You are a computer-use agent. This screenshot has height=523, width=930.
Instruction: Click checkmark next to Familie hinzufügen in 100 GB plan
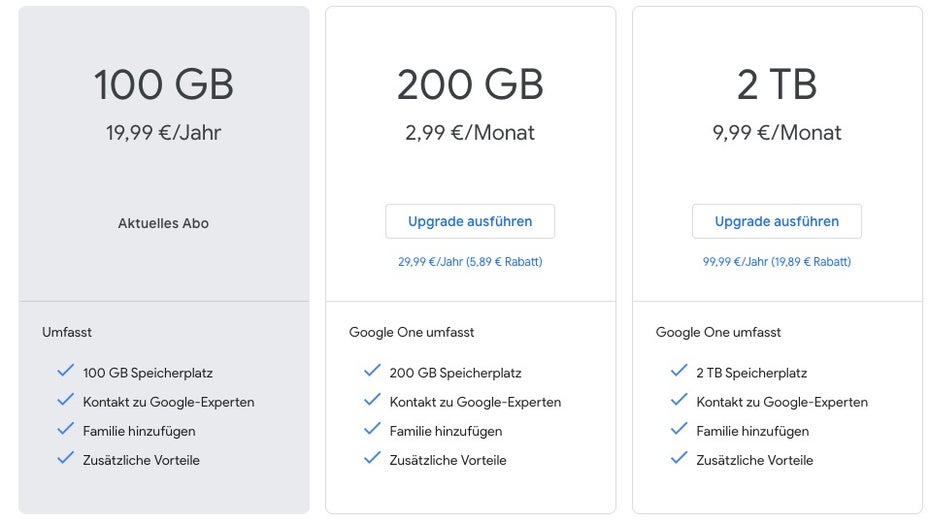coord(66,430)
